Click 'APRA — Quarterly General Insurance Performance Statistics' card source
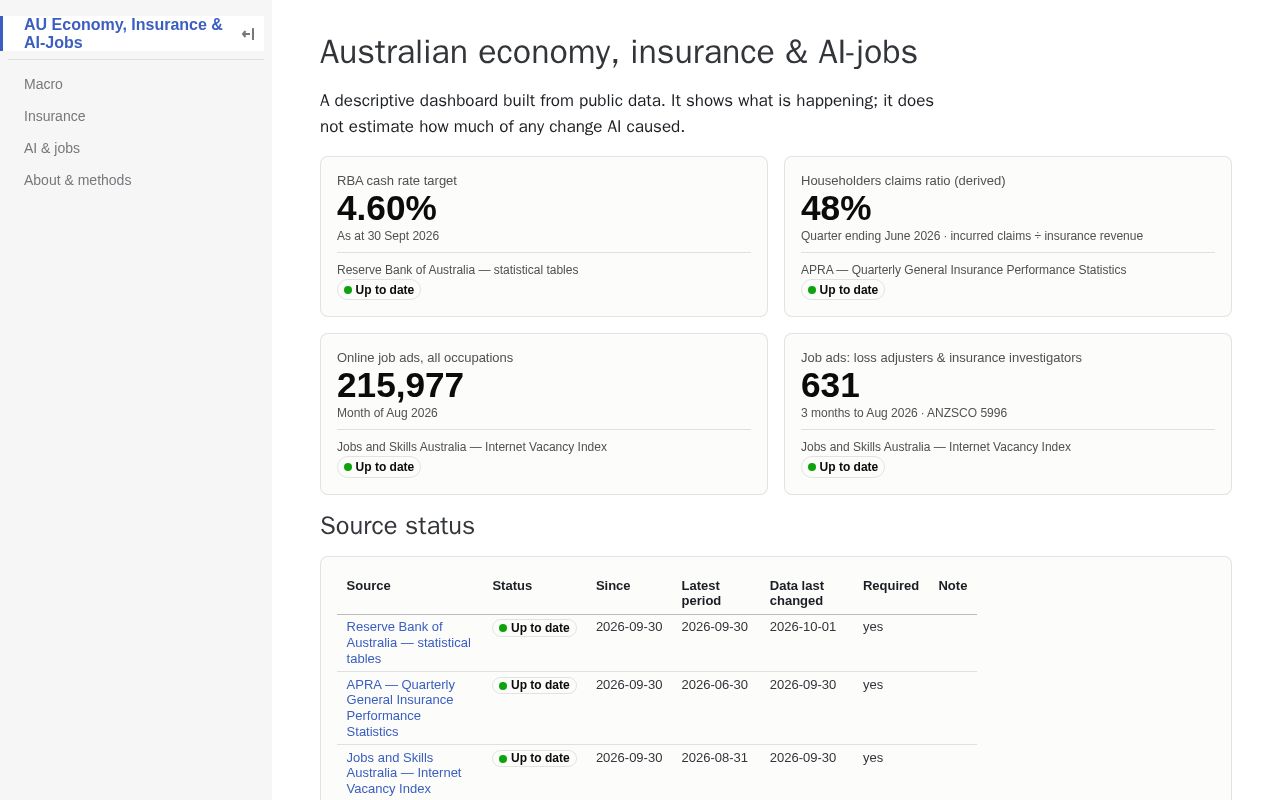Screen dimensions: 1280x800 [x=964, y=270]
